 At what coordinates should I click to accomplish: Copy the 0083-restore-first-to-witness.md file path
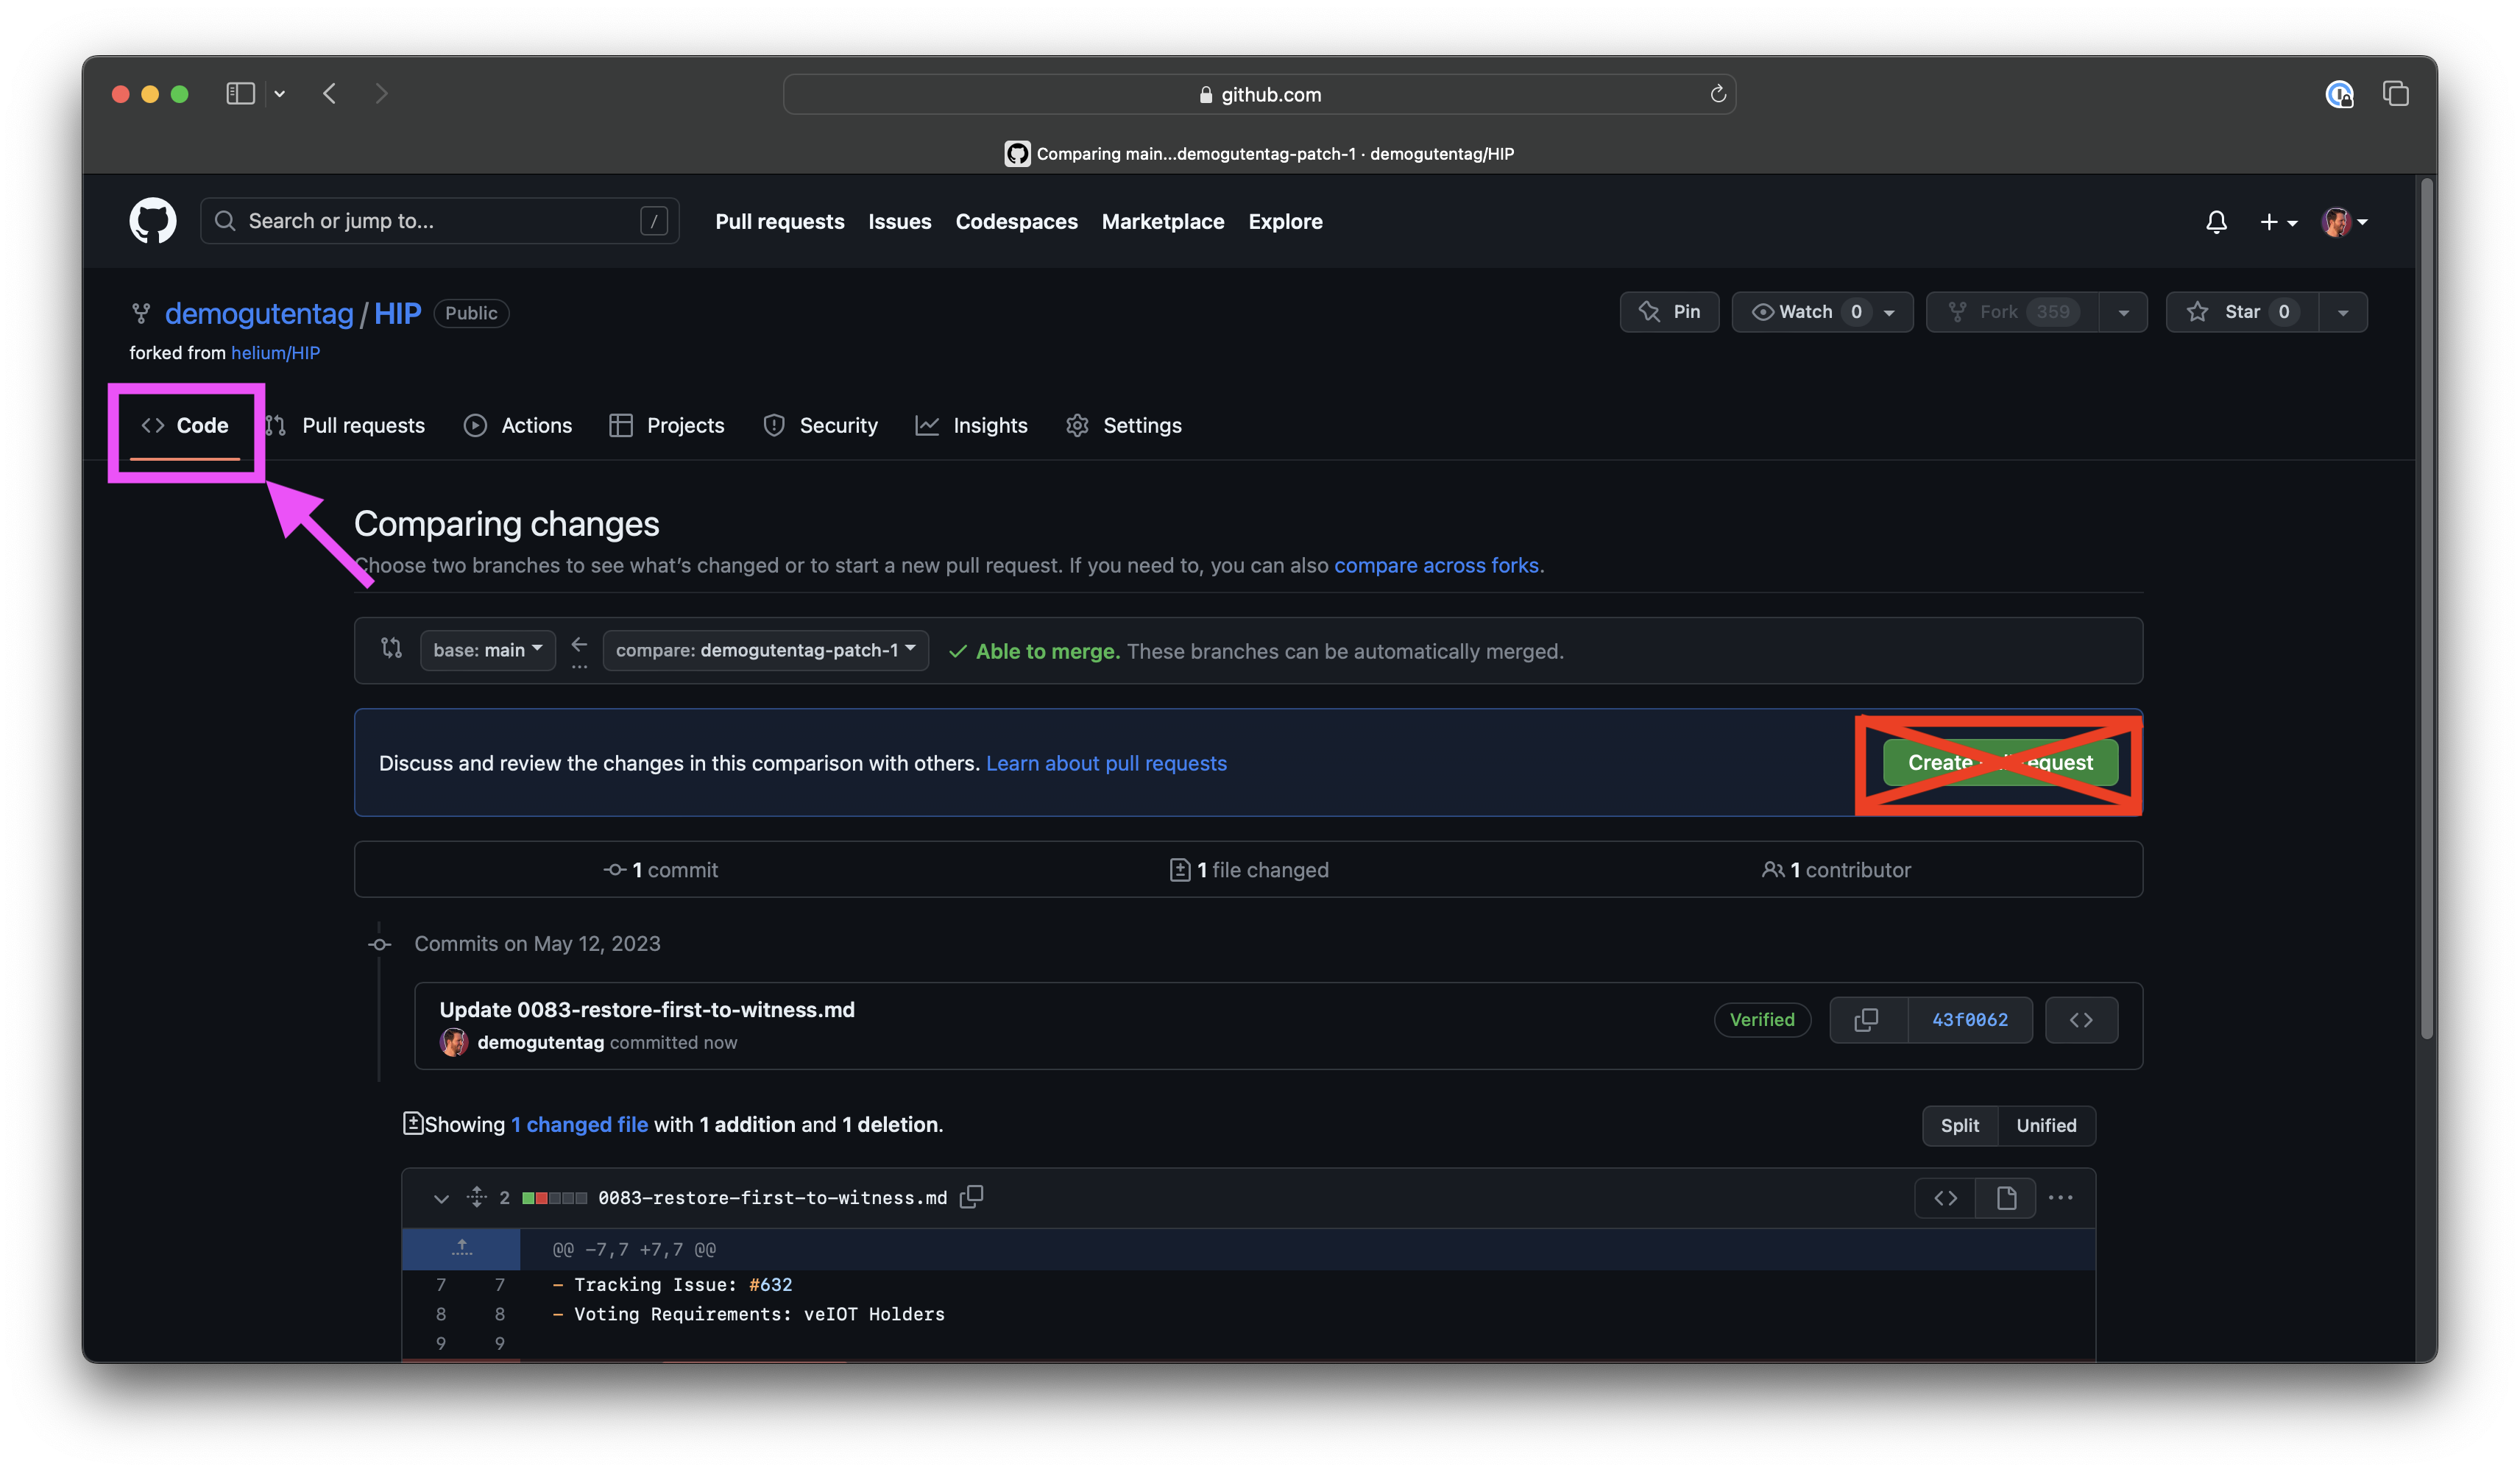click(x=971, y=1197)
